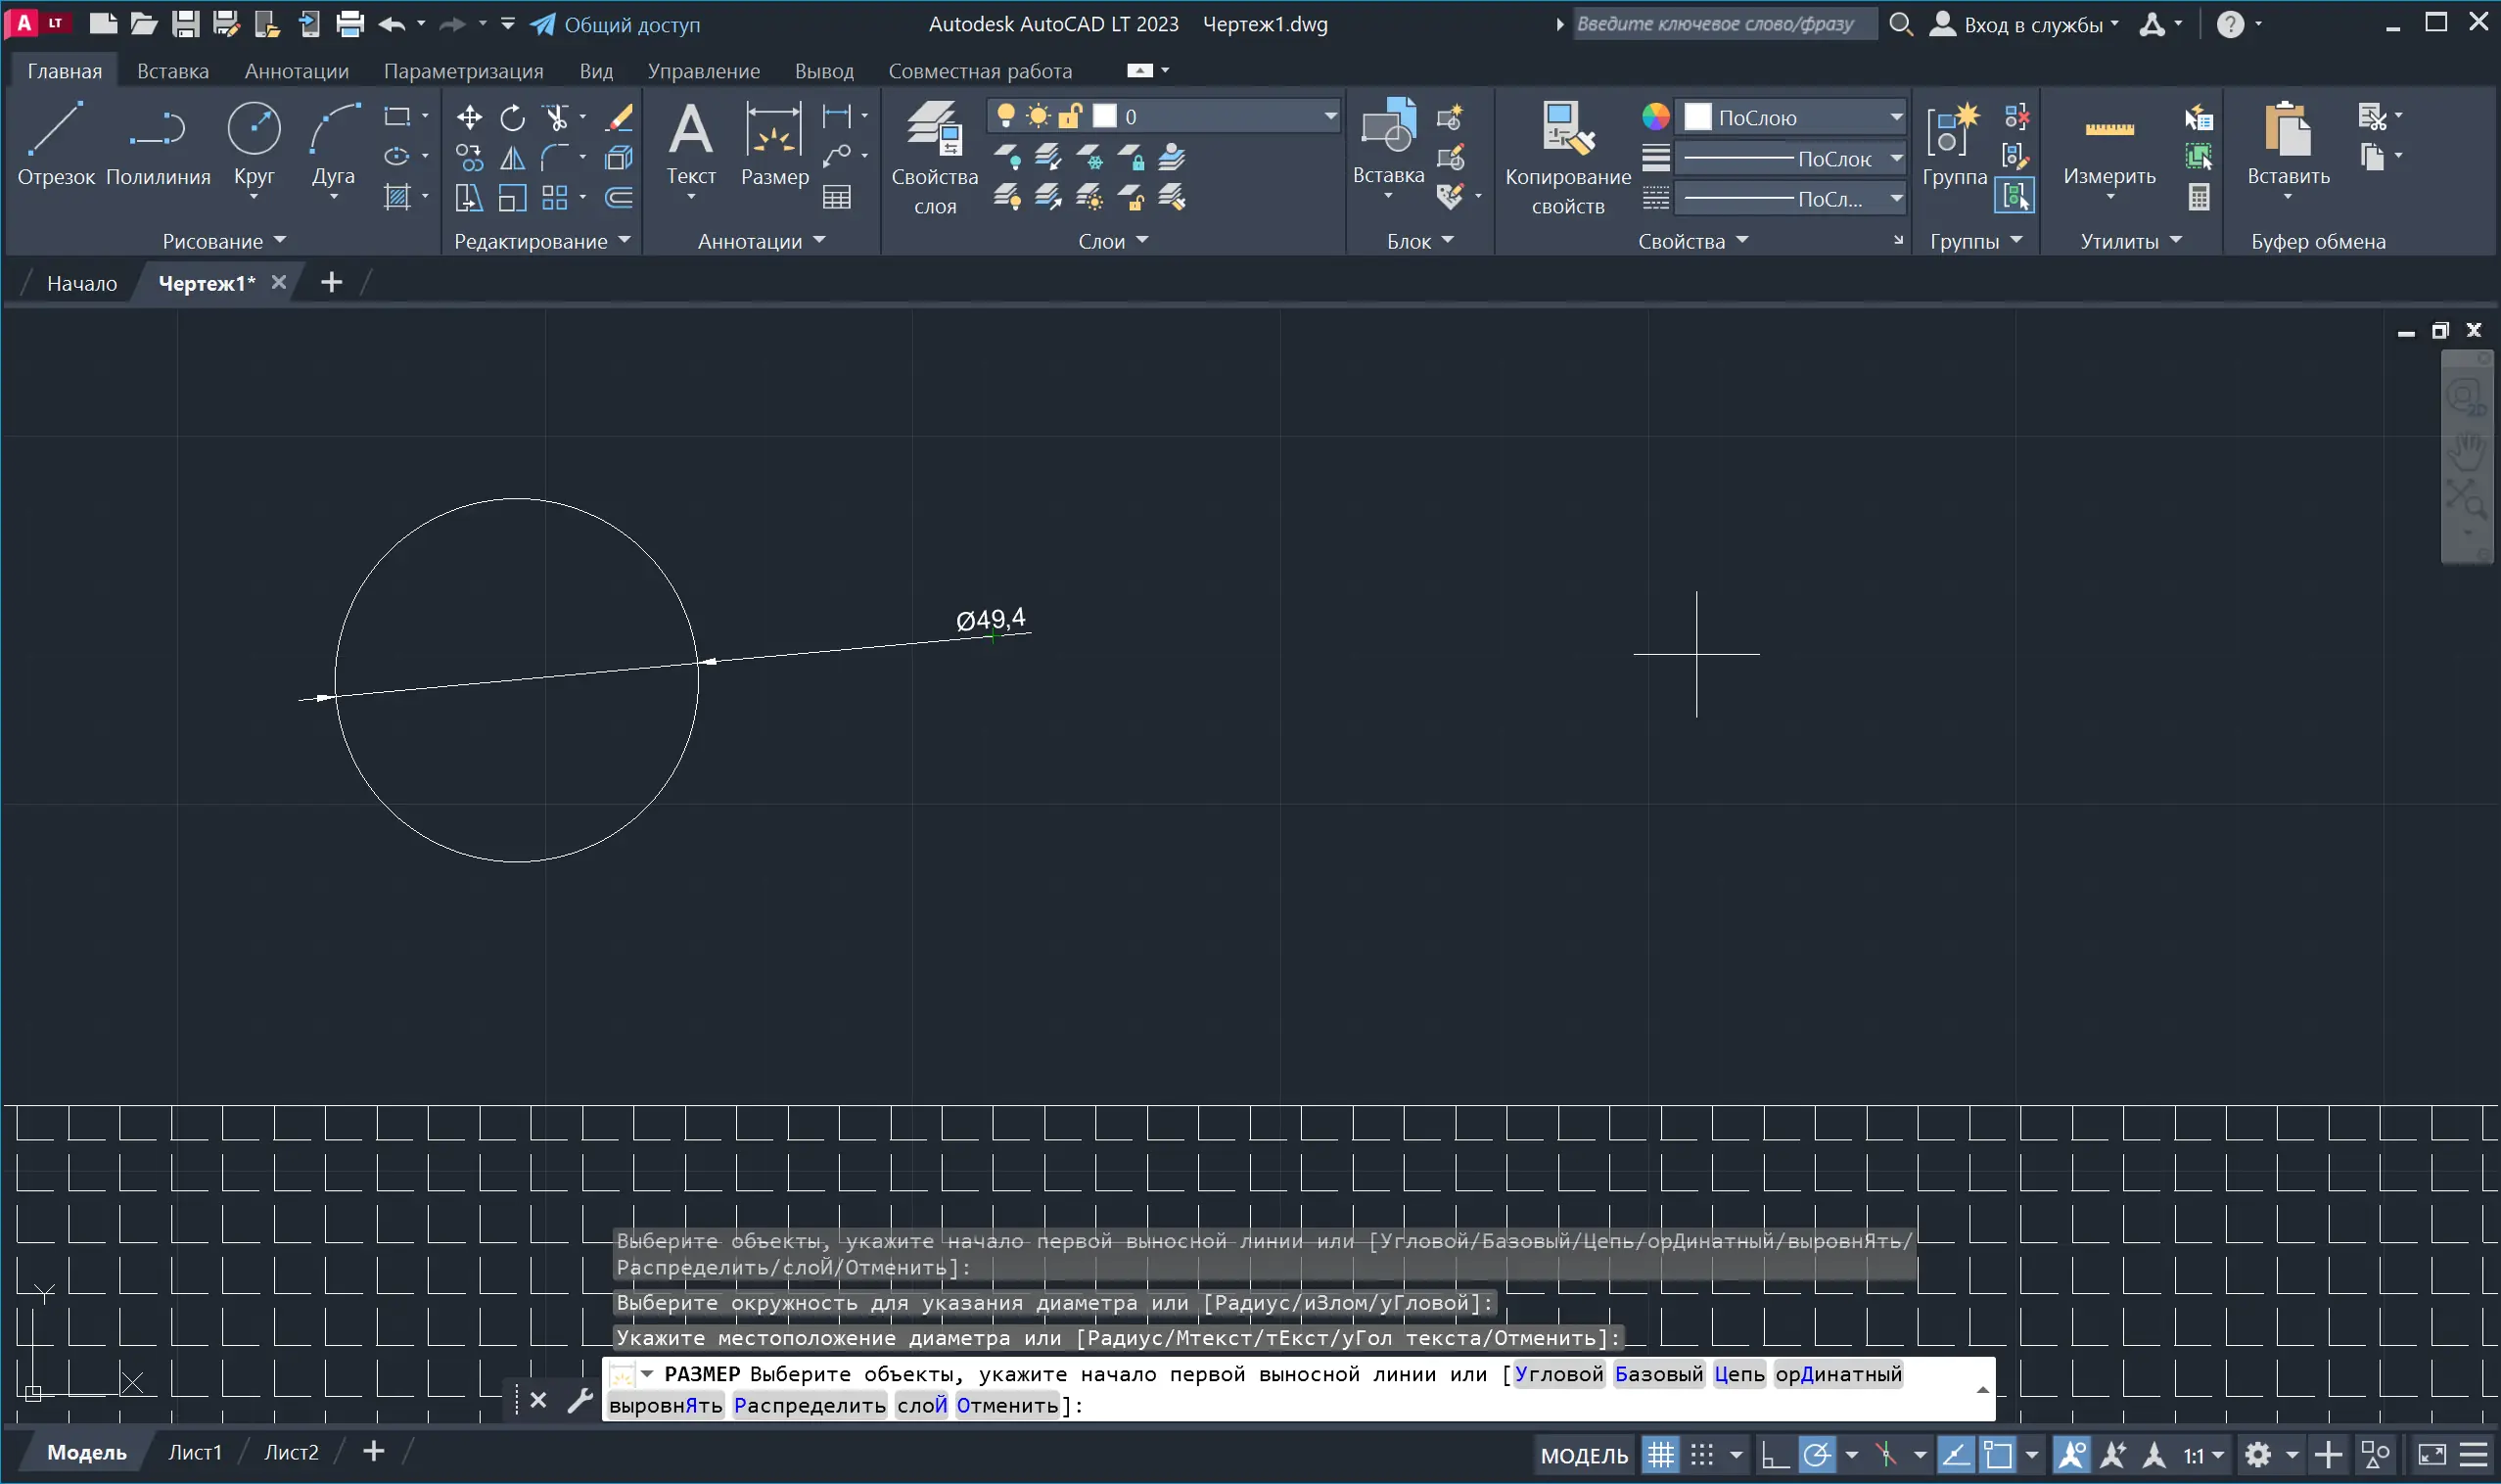Click the object color wheel swatch
Viewport: 2501px width, 1484px height.
click(1655, 117)
